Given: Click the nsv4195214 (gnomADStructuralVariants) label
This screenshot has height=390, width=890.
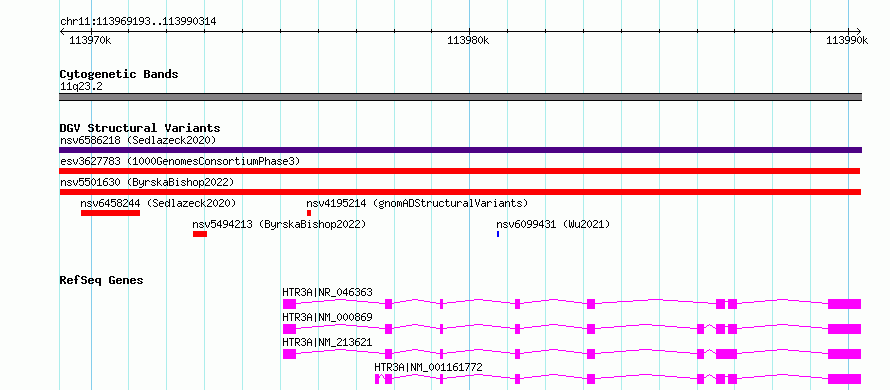Looking at the screenshot, I should [417, 203].
